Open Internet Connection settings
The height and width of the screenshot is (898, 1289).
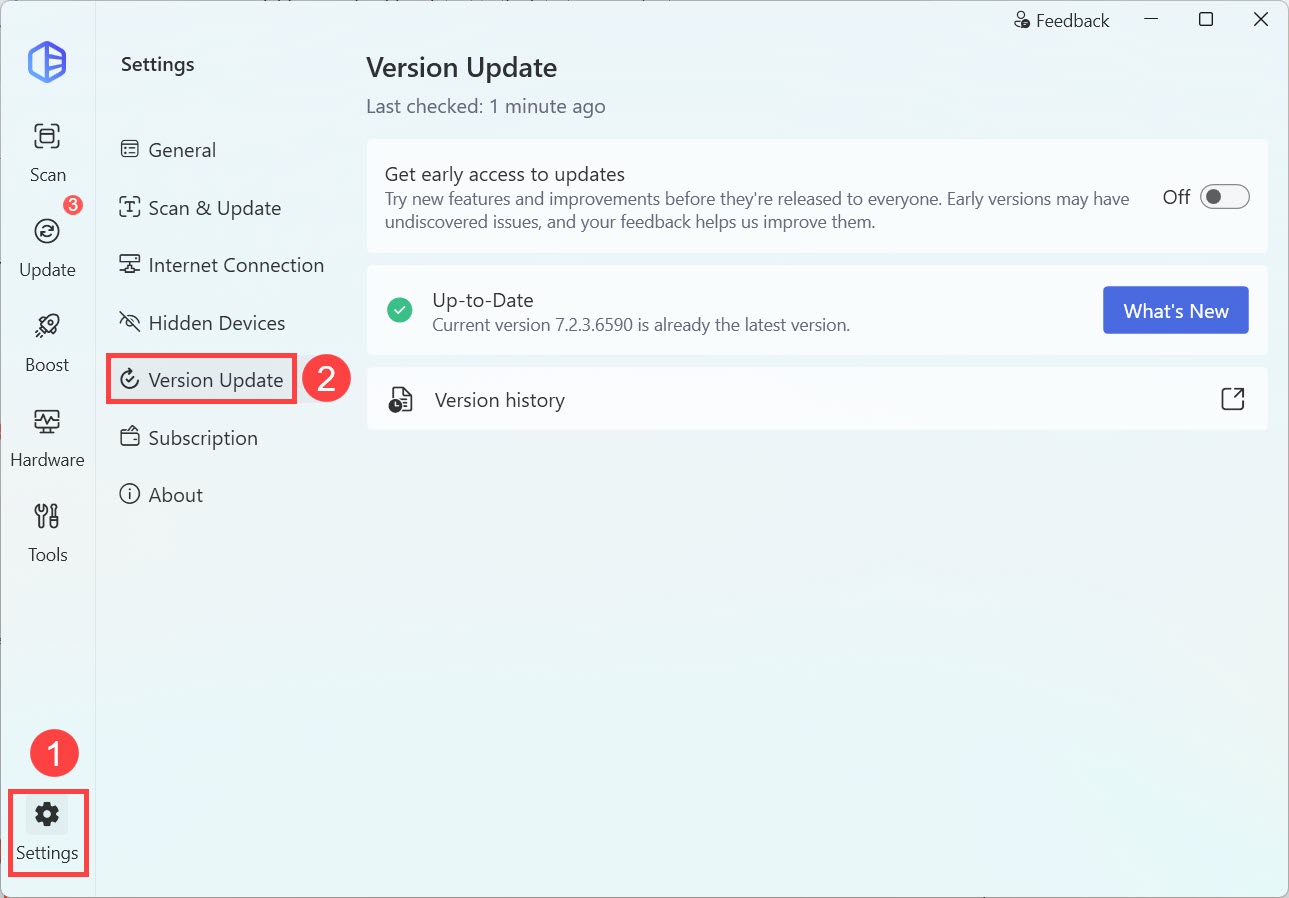pos(222,265)
